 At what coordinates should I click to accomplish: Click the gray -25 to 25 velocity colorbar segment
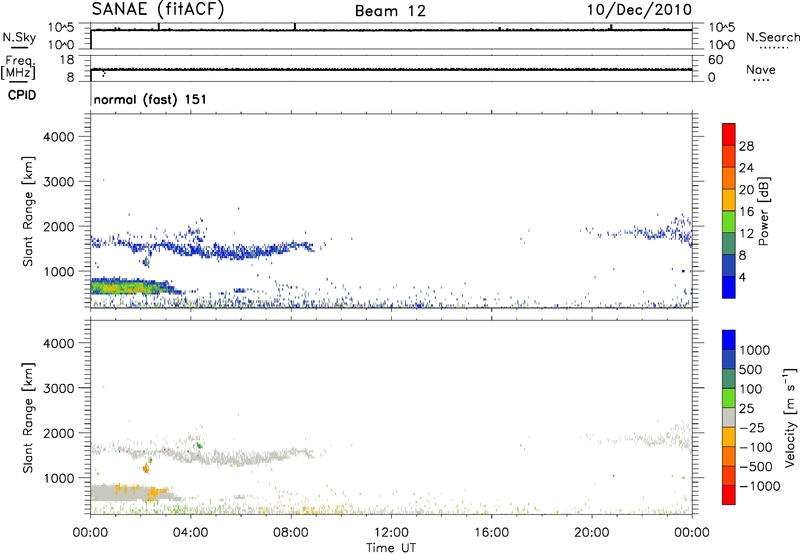click(729, 417)
